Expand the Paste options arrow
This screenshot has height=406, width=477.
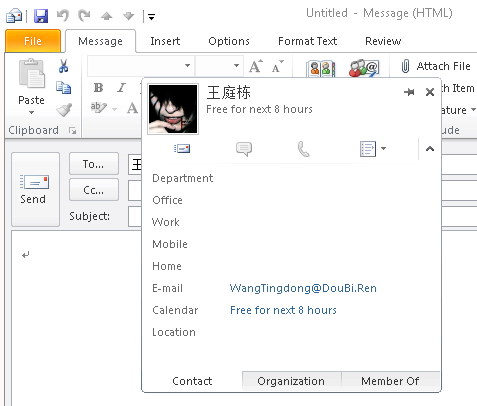tap(31, 113)
